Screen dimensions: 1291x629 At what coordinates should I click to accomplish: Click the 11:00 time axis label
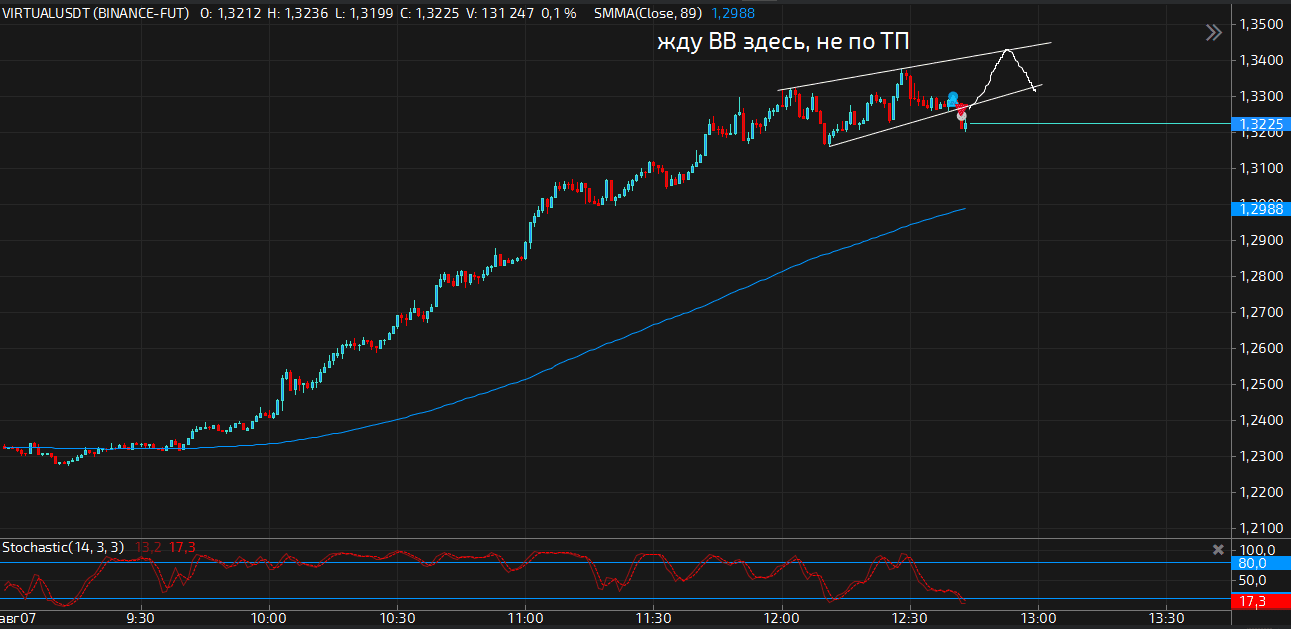(525, 617)
